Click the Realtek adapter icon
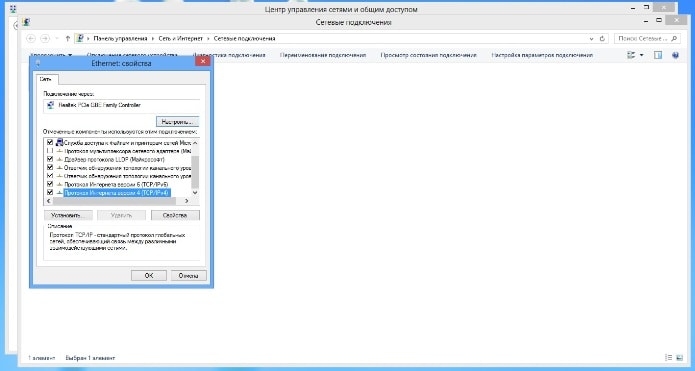The height and width of the screenshot is (371, 695). 51,105
